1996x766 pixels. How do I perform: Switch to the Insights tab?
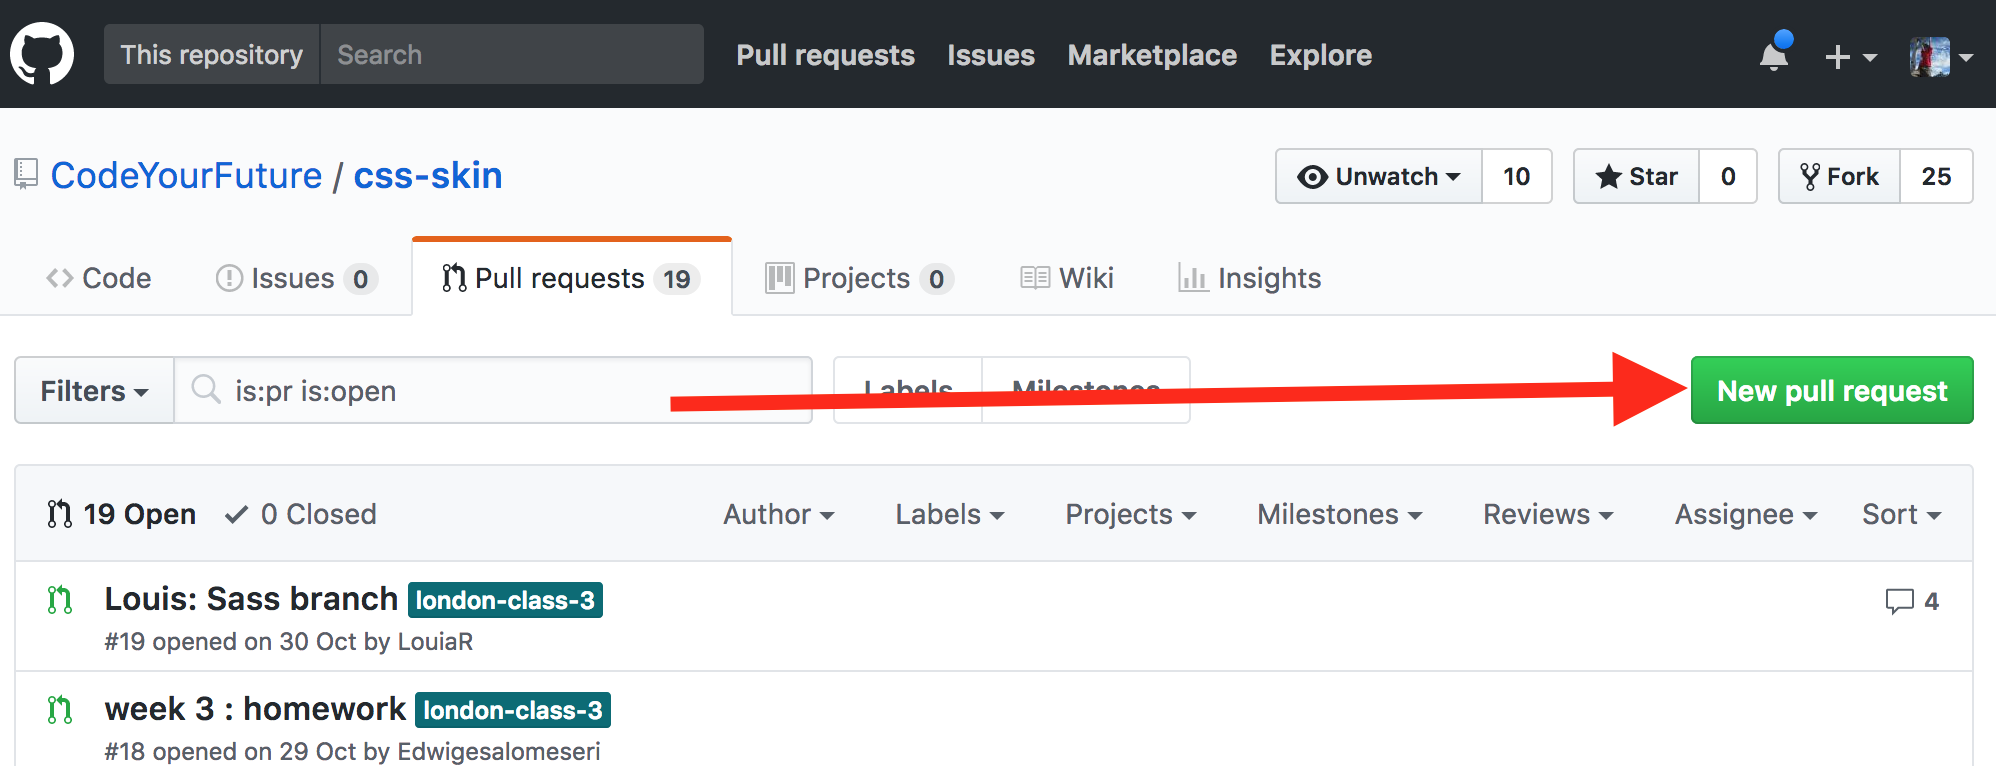click(1249, 278)
